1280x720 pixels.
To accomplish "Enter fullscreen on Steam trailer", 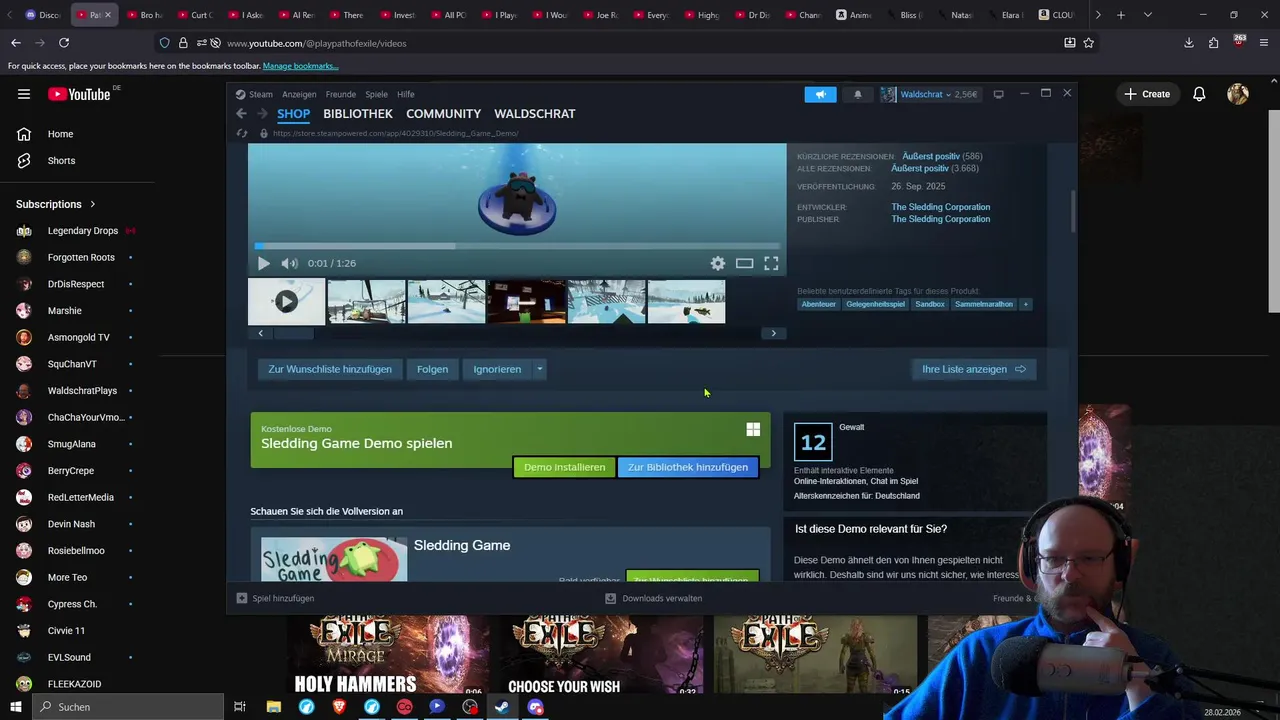I will point(771,263).
